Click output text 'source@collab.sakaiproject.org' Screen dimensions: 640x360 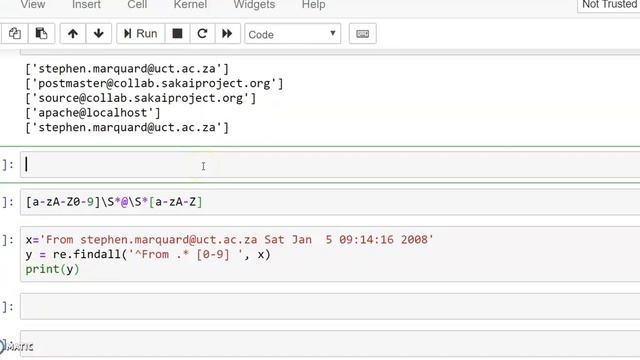(x=140, y=98)
